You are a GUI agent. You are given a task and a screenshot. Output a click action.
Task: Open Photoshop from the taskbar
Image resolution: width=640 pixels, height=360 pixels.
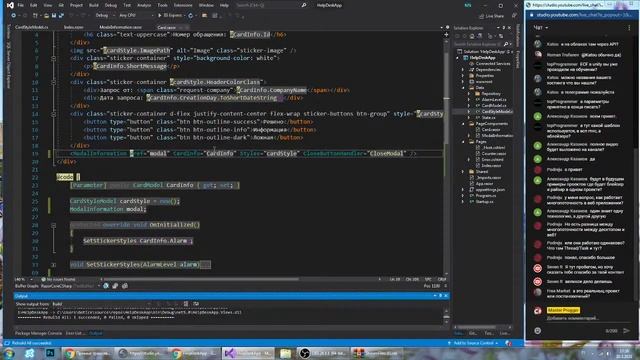[50, 353]
